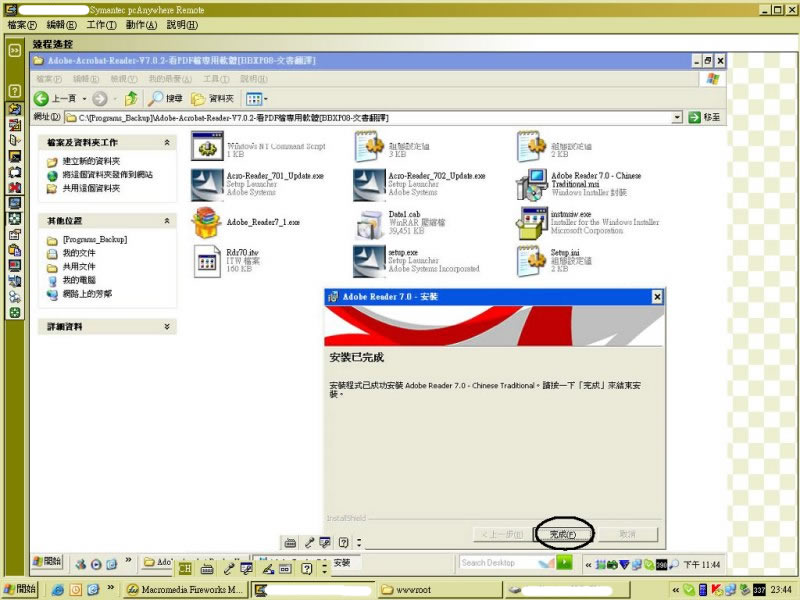Image resolution: width=800 pixels, height=600 pixels.
Task: Click remote desktop 開始 start button
Action: tap(47, 562)
